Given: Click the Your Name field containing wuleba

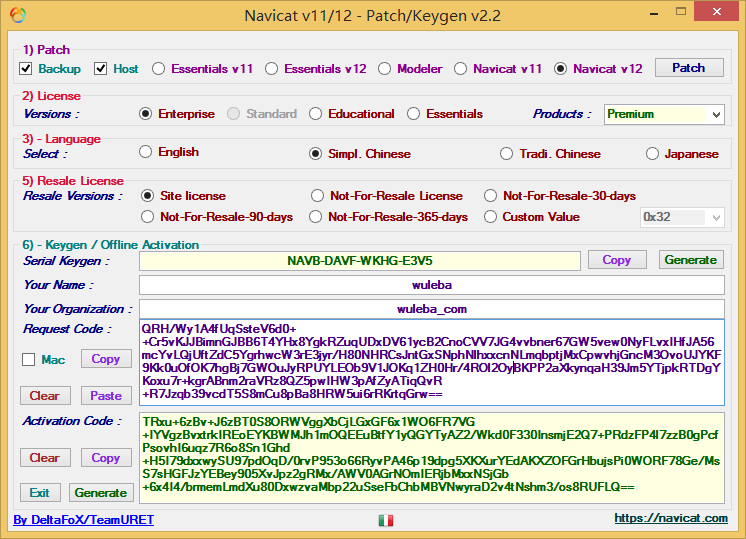Looking at the screenshot, I should click(x=432, y=285).
